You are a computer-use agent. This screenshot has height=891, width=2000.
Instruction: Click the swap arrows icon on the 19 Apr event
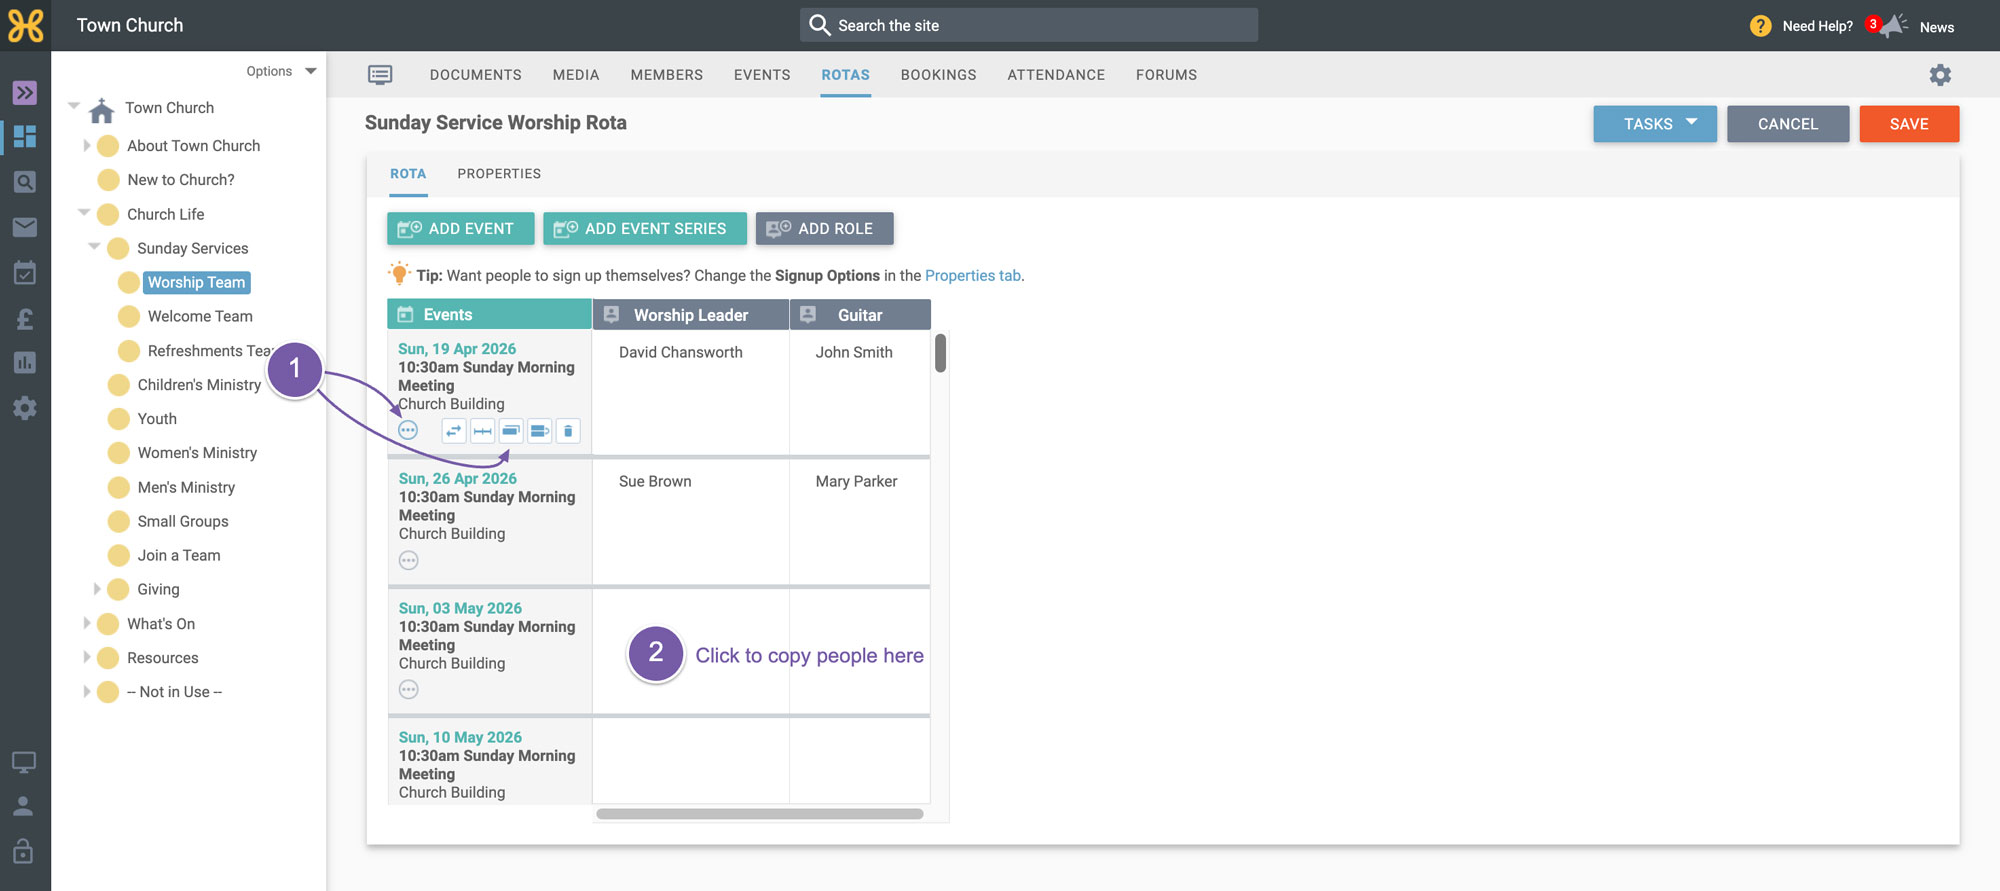coord(454,431)
